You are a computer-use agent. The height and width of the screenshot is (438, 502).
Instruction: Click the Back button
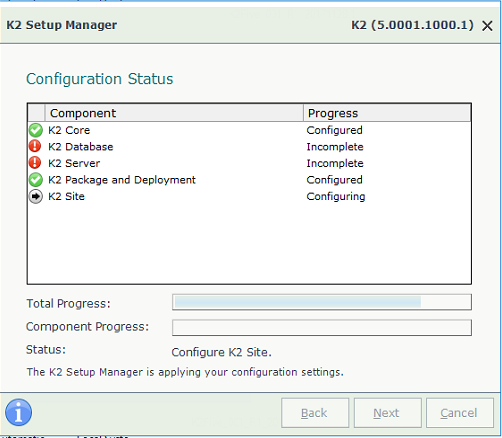click(x=315, y=413)
